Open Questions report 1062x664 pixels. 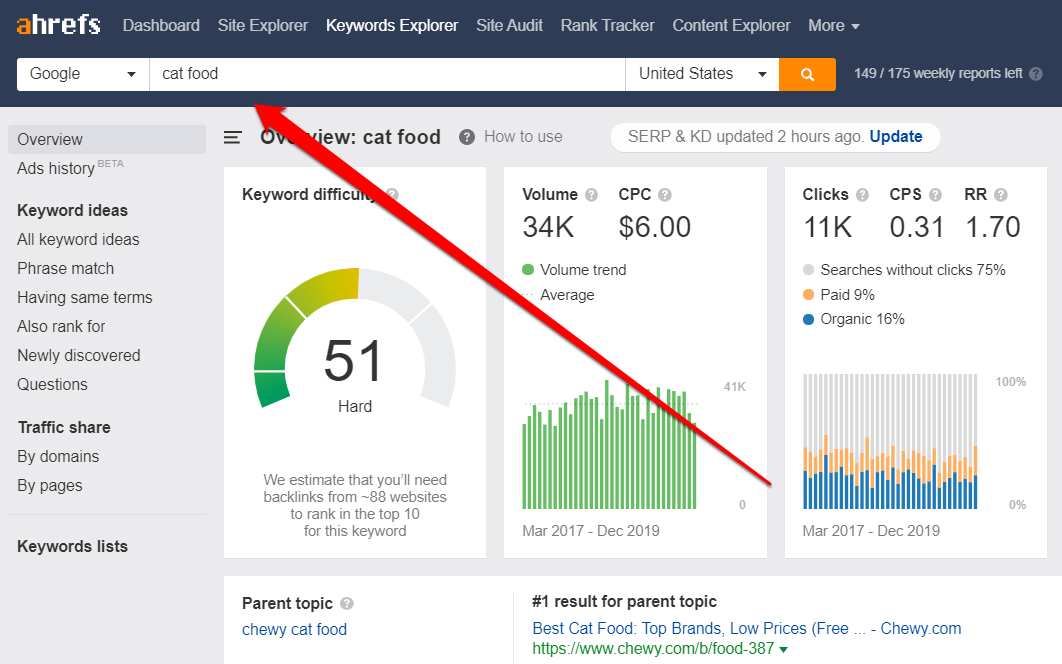52,385
